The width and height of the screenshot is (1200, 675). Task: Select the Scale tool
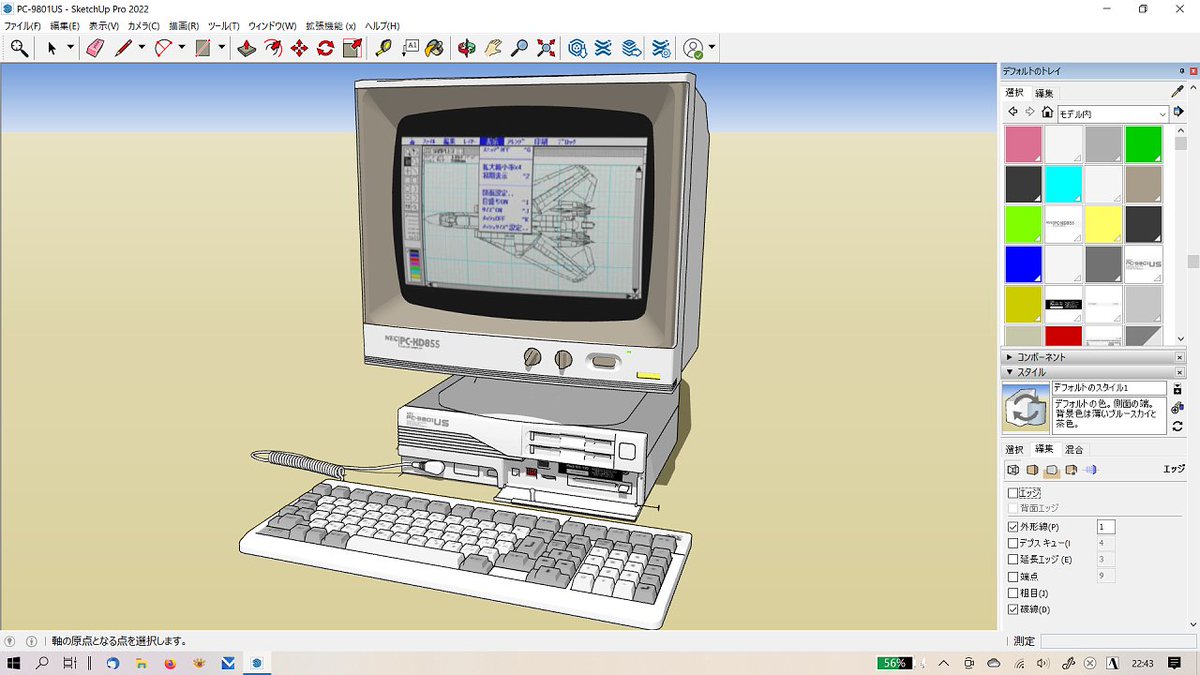352,47
